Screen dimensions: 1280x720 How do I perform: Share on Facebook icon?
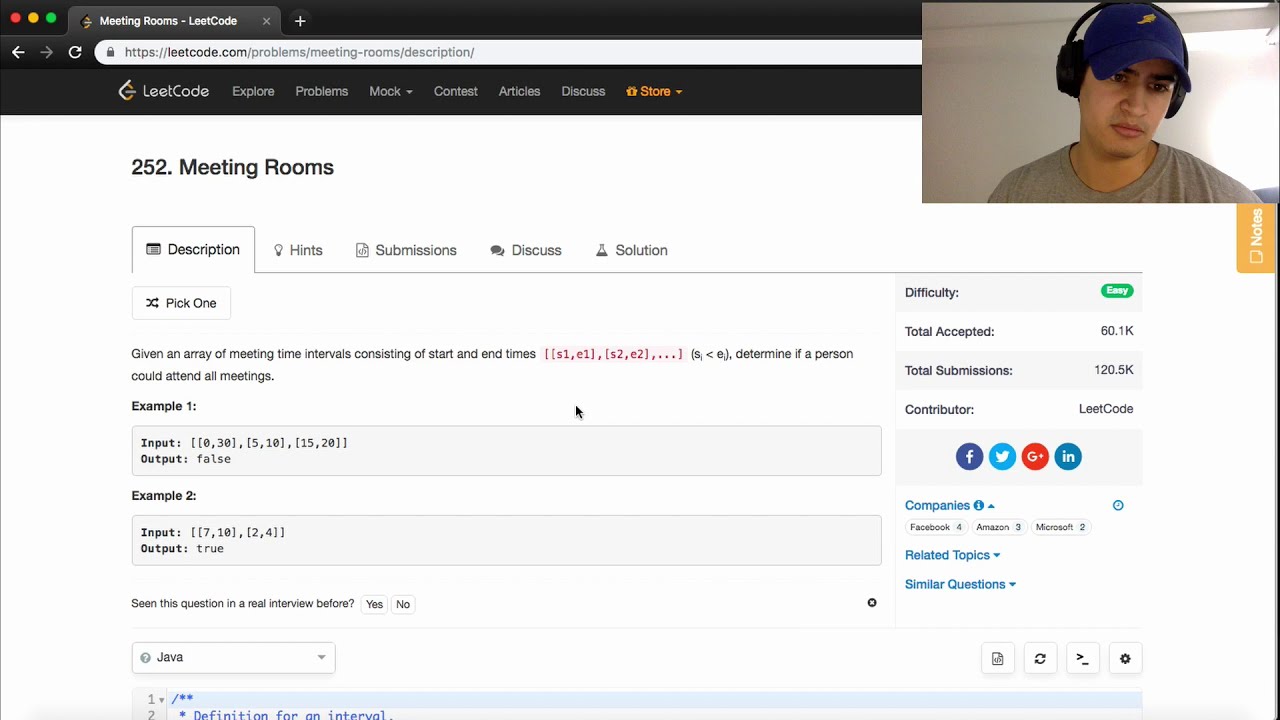[x=969, y=457]
